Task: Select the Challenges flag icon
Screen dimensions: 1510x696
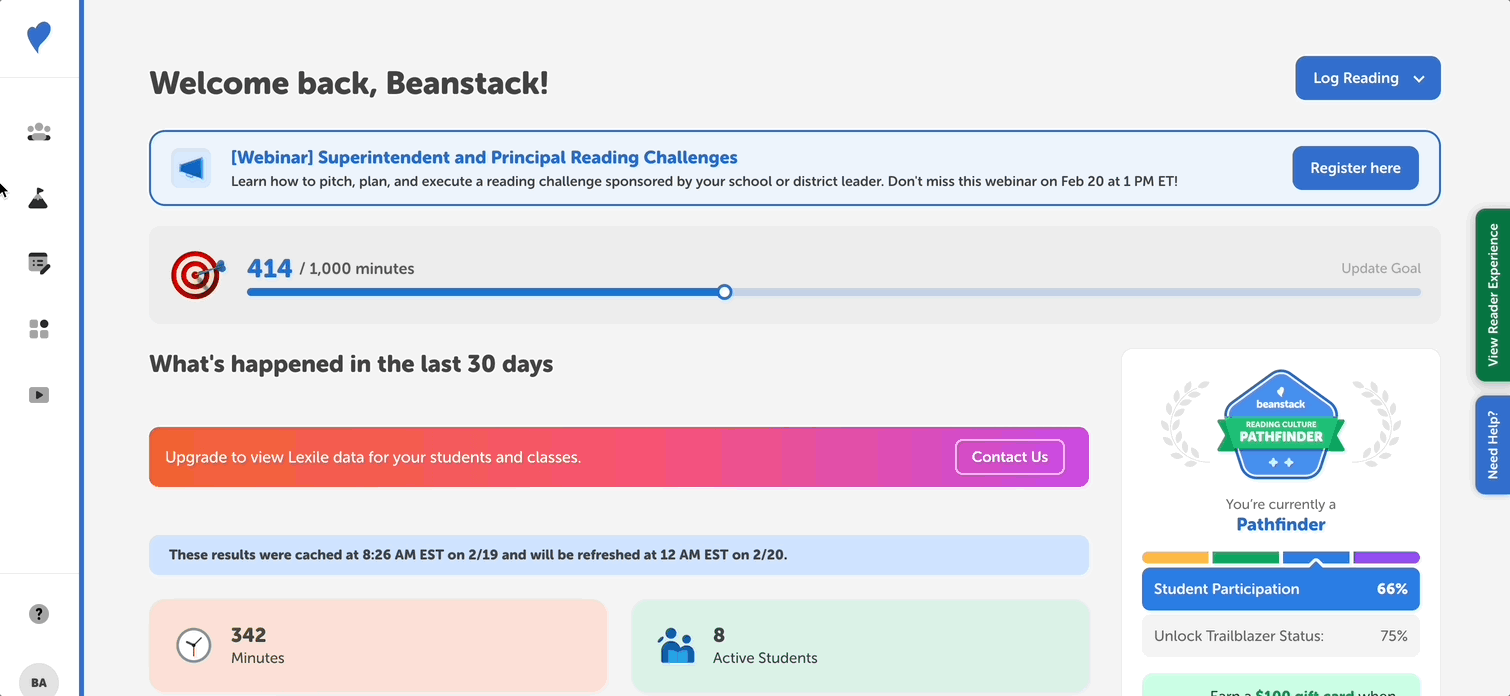Action: [38, 197]
